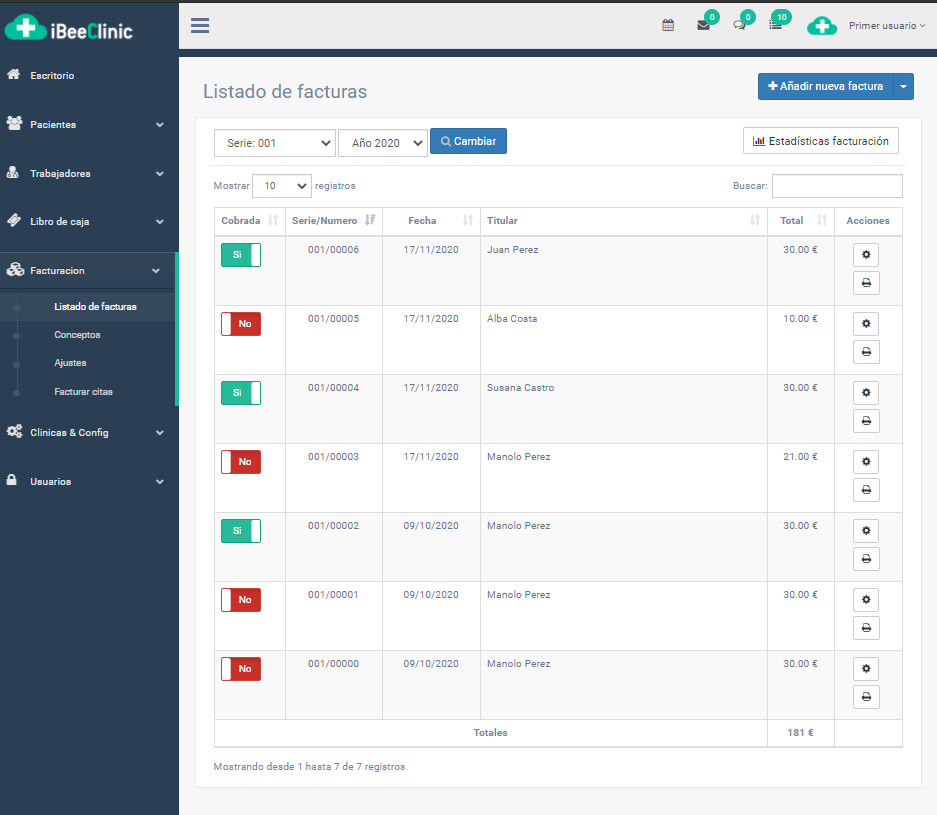The width and height of the screenshot is (937, 815).
Task: Toggle Cobrada switch for Juan Perez invoice
Action: click(241, 255)
